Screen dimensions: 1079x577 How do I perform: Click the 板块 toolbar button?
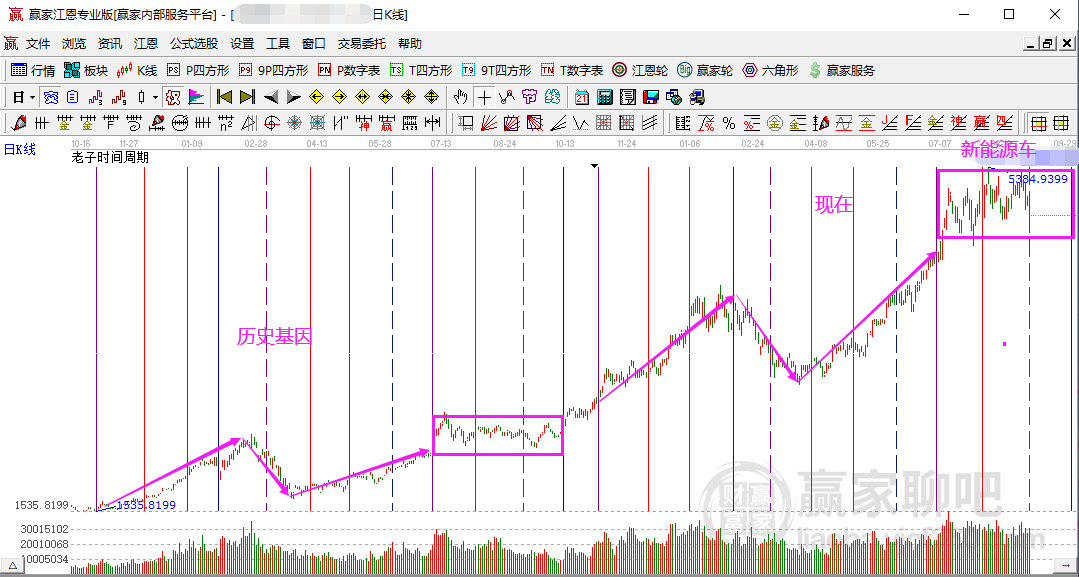click(86, 70)
